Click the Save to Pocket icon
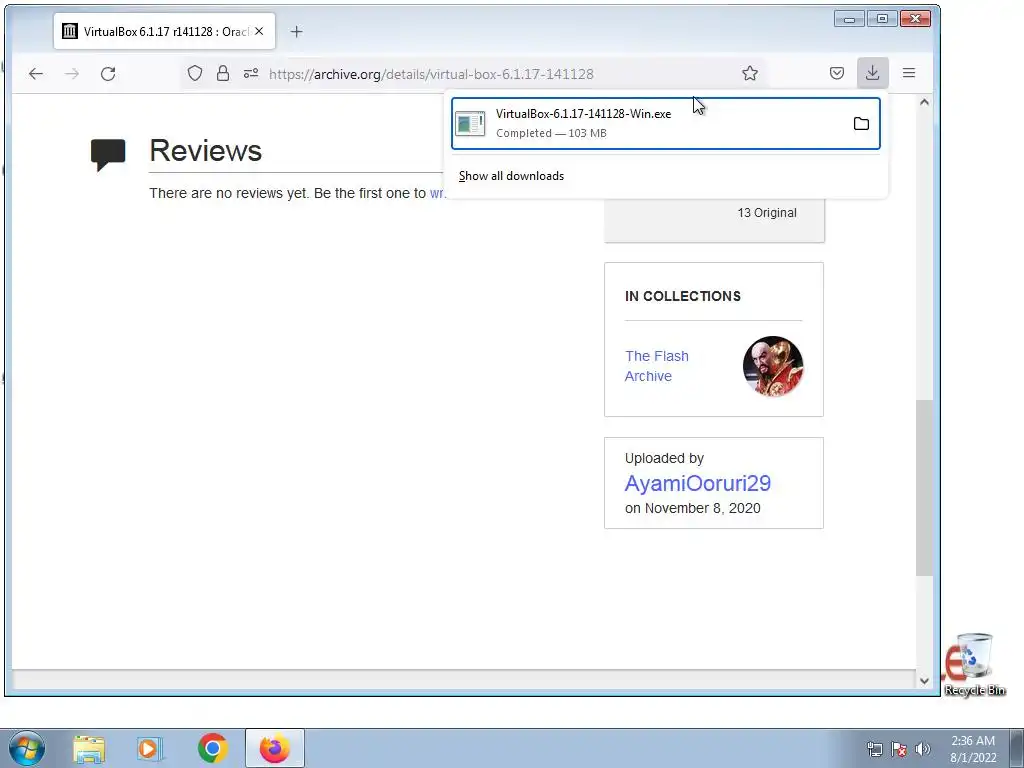This screenshot has width=1024, height=768. 837,73
